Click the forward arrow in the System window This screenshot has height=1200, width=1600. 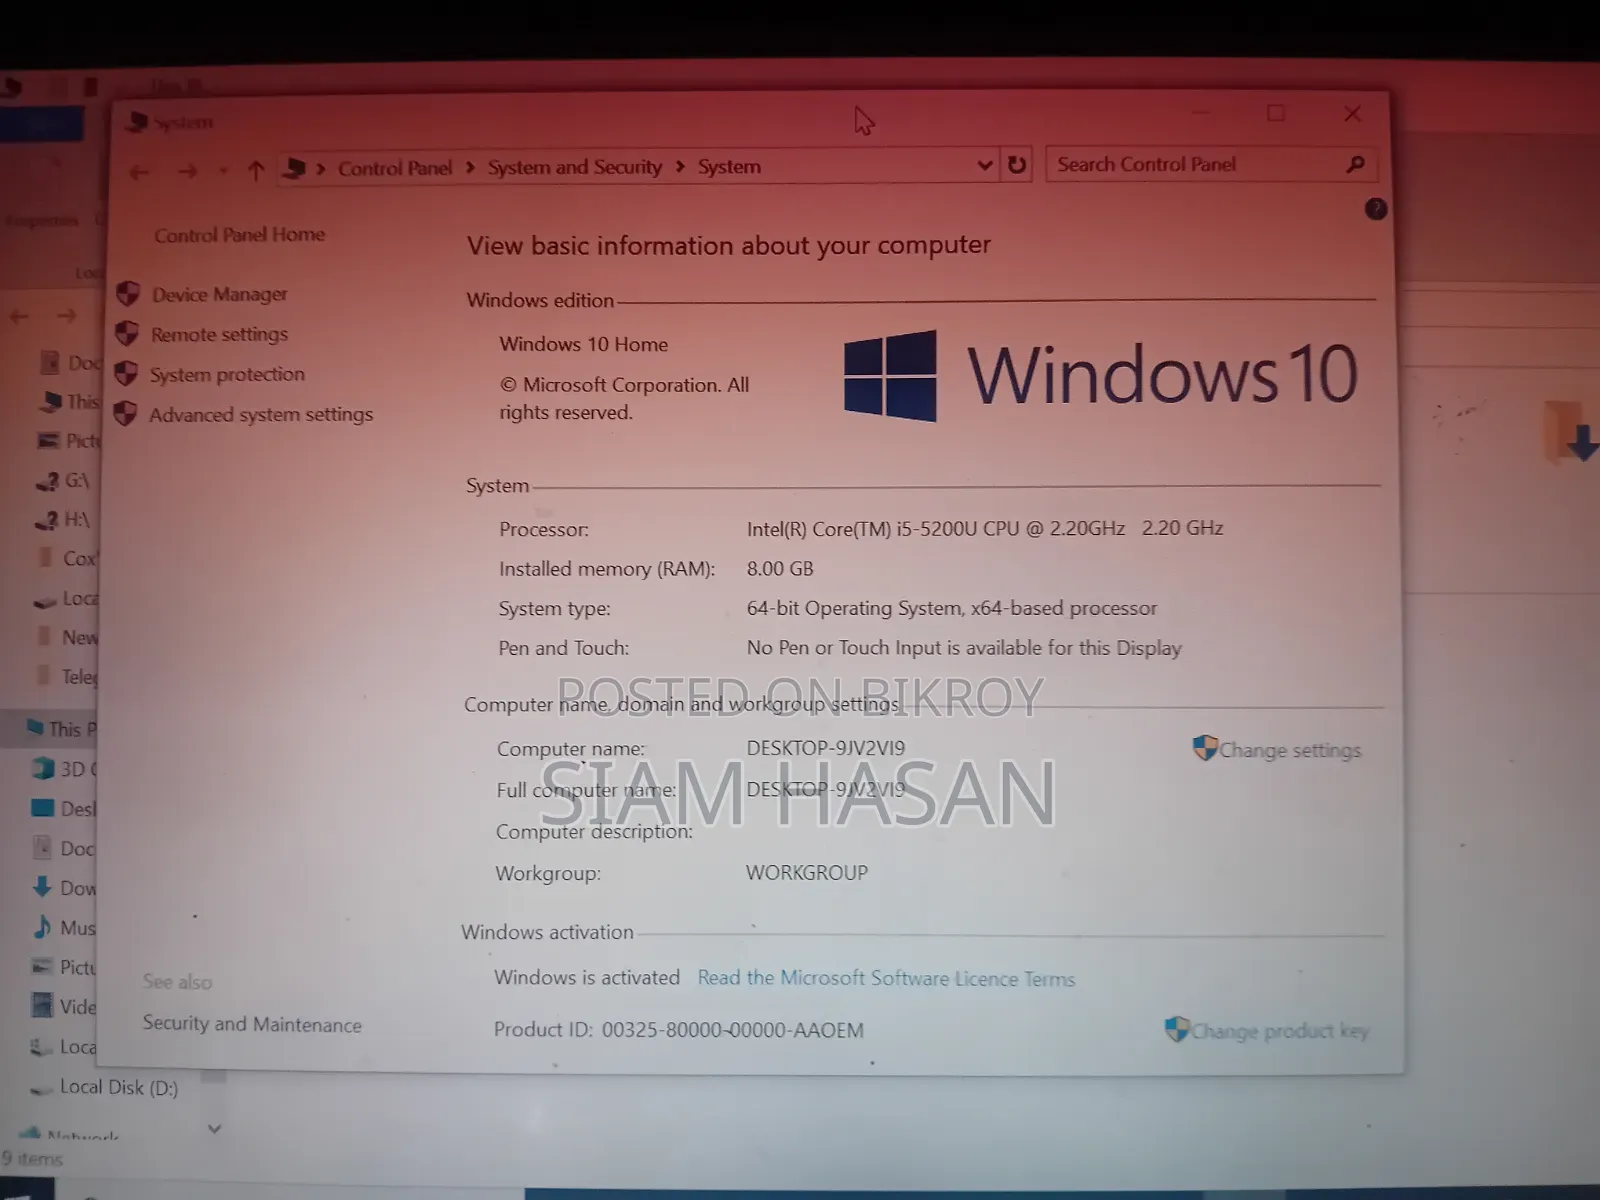[187, 172]
